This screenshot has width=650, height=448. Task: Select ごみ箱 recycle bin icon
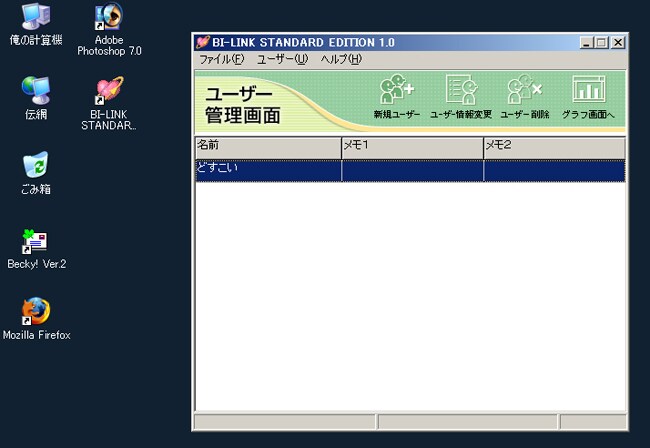click(x=36, y=173)
